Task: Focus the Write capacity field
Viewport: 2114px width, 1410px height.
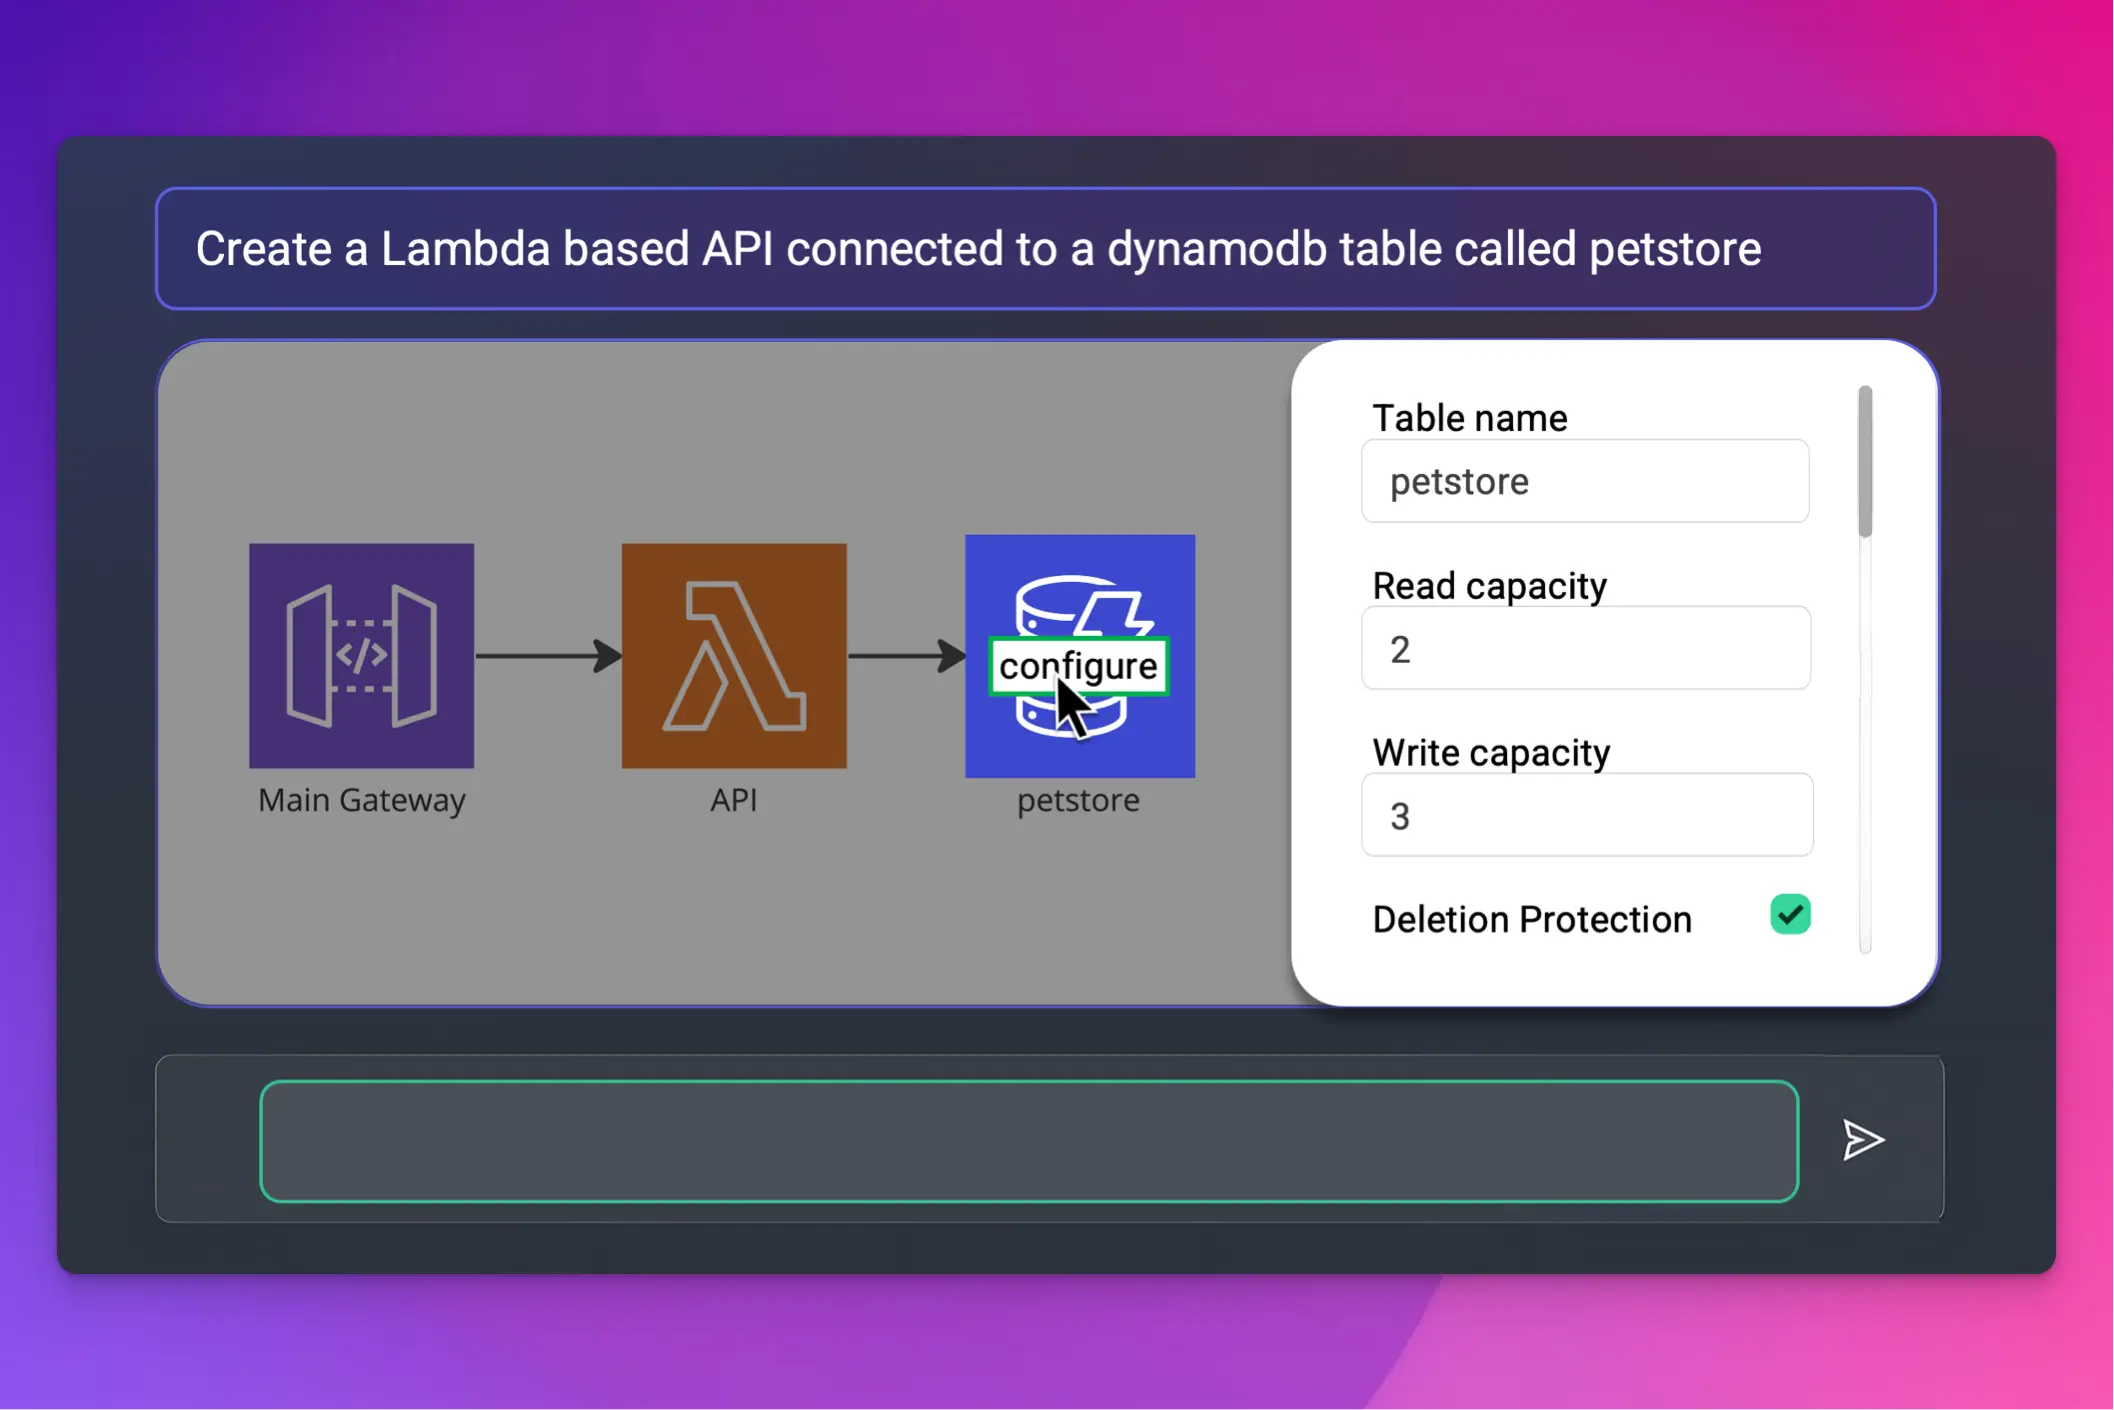Action: point(1585,815)
